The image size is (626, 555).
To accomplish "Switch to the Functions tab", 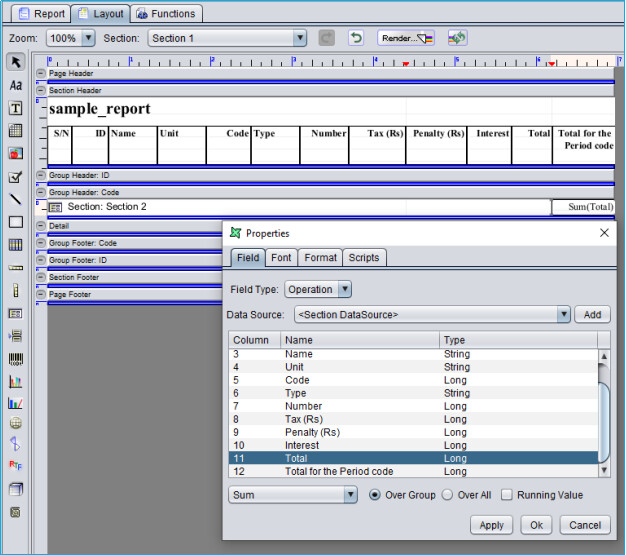I will 167,14.
